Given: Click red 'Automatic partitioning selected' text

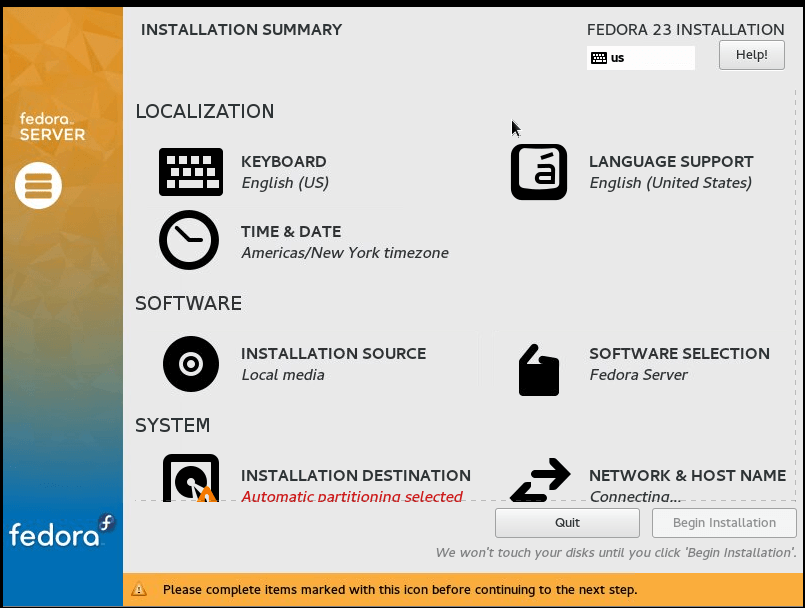Looking at the screenshot, I should [352, 496].
